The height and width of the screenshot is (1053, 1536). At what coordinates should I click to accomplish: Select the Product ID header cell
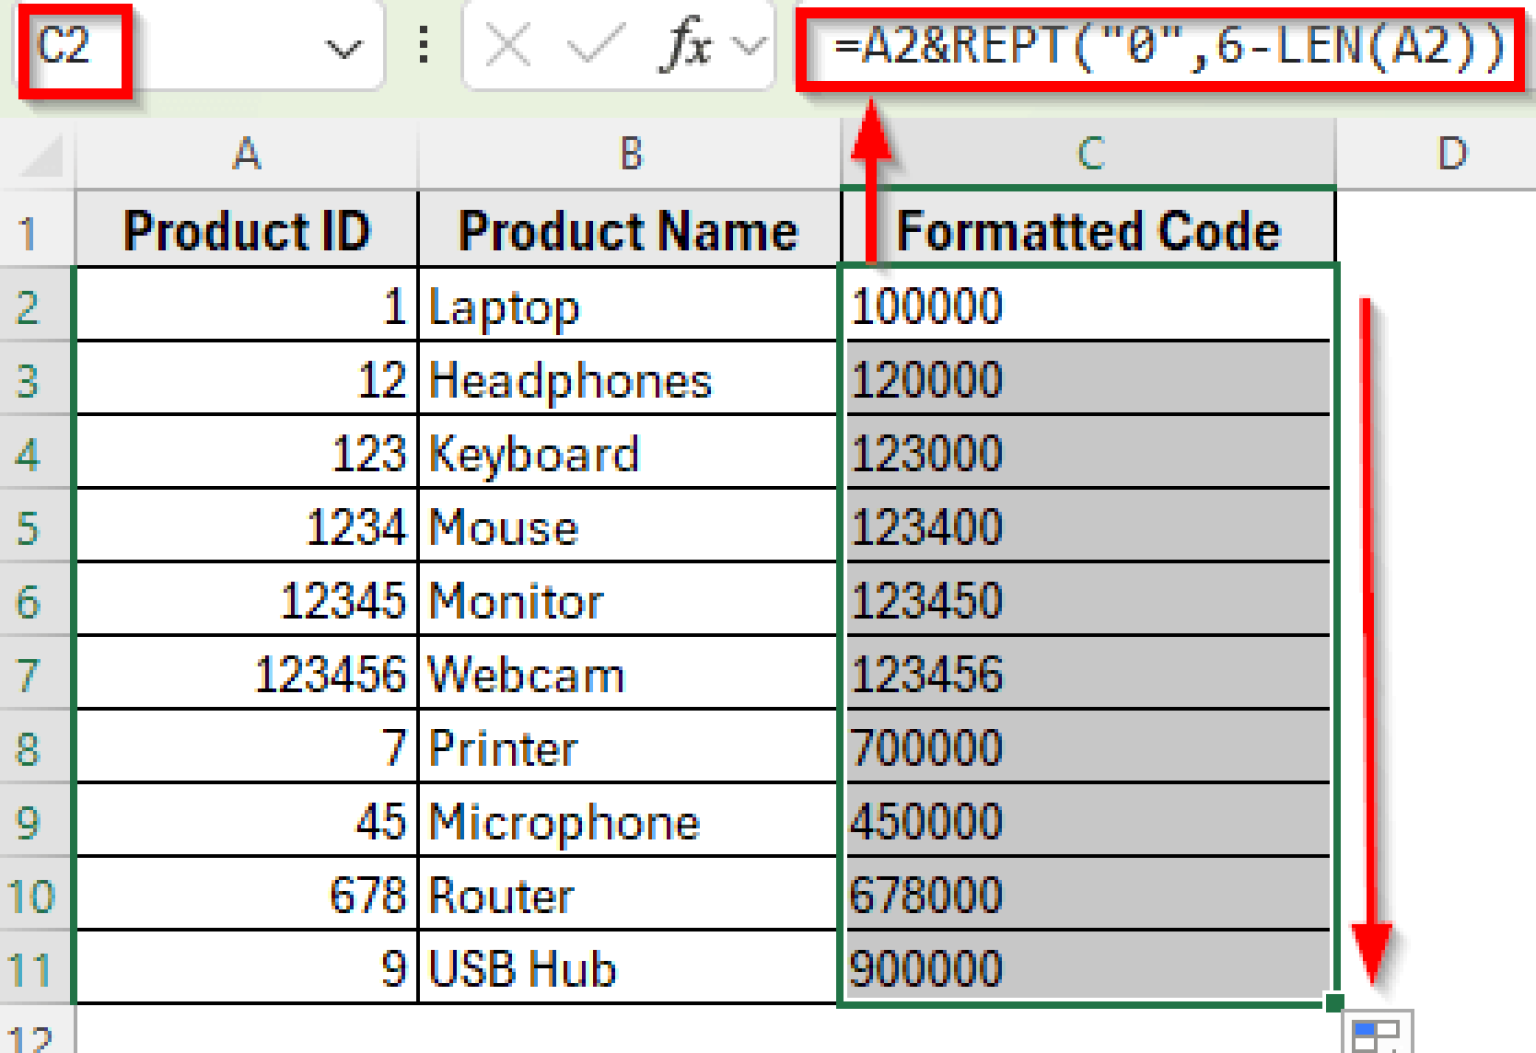pyautogui.click(x=246, y=231)
